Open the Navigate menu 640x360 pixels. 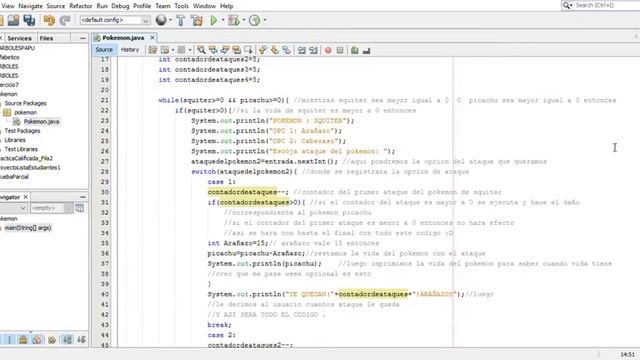pyautogui.click(x=30, y=6)
